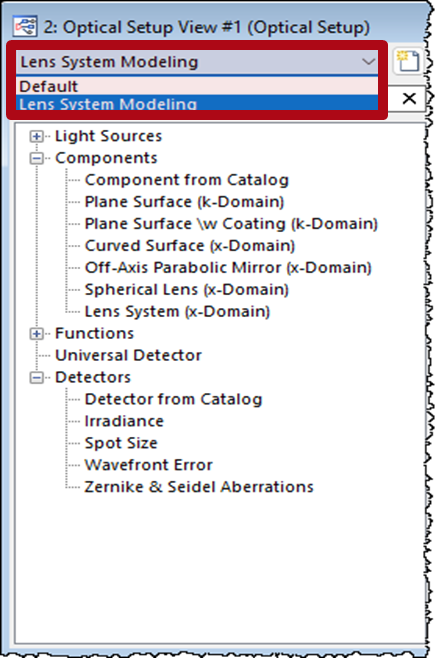Expand the Functions tree node
The image size is (436, 658).
pyautogui.click(x=37, y=334)
